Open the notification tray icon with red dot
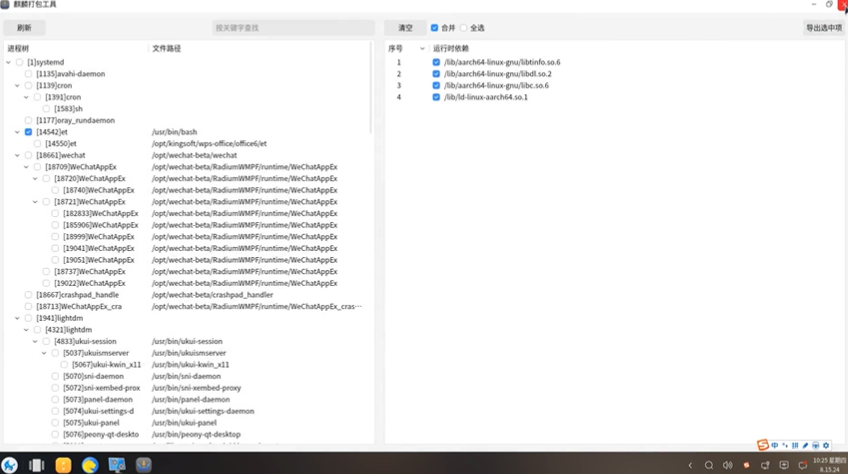848x474 pixels. pyautogui.click(x=803, y=465)
